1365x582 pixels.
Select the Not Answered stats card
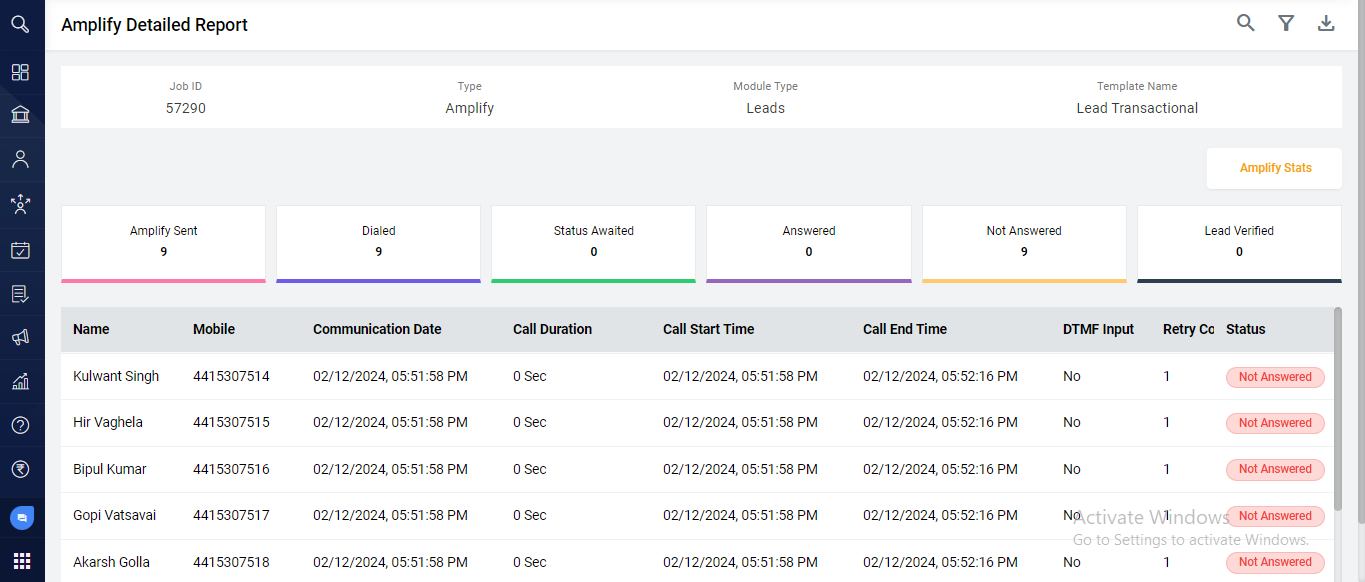[1023, 243]
